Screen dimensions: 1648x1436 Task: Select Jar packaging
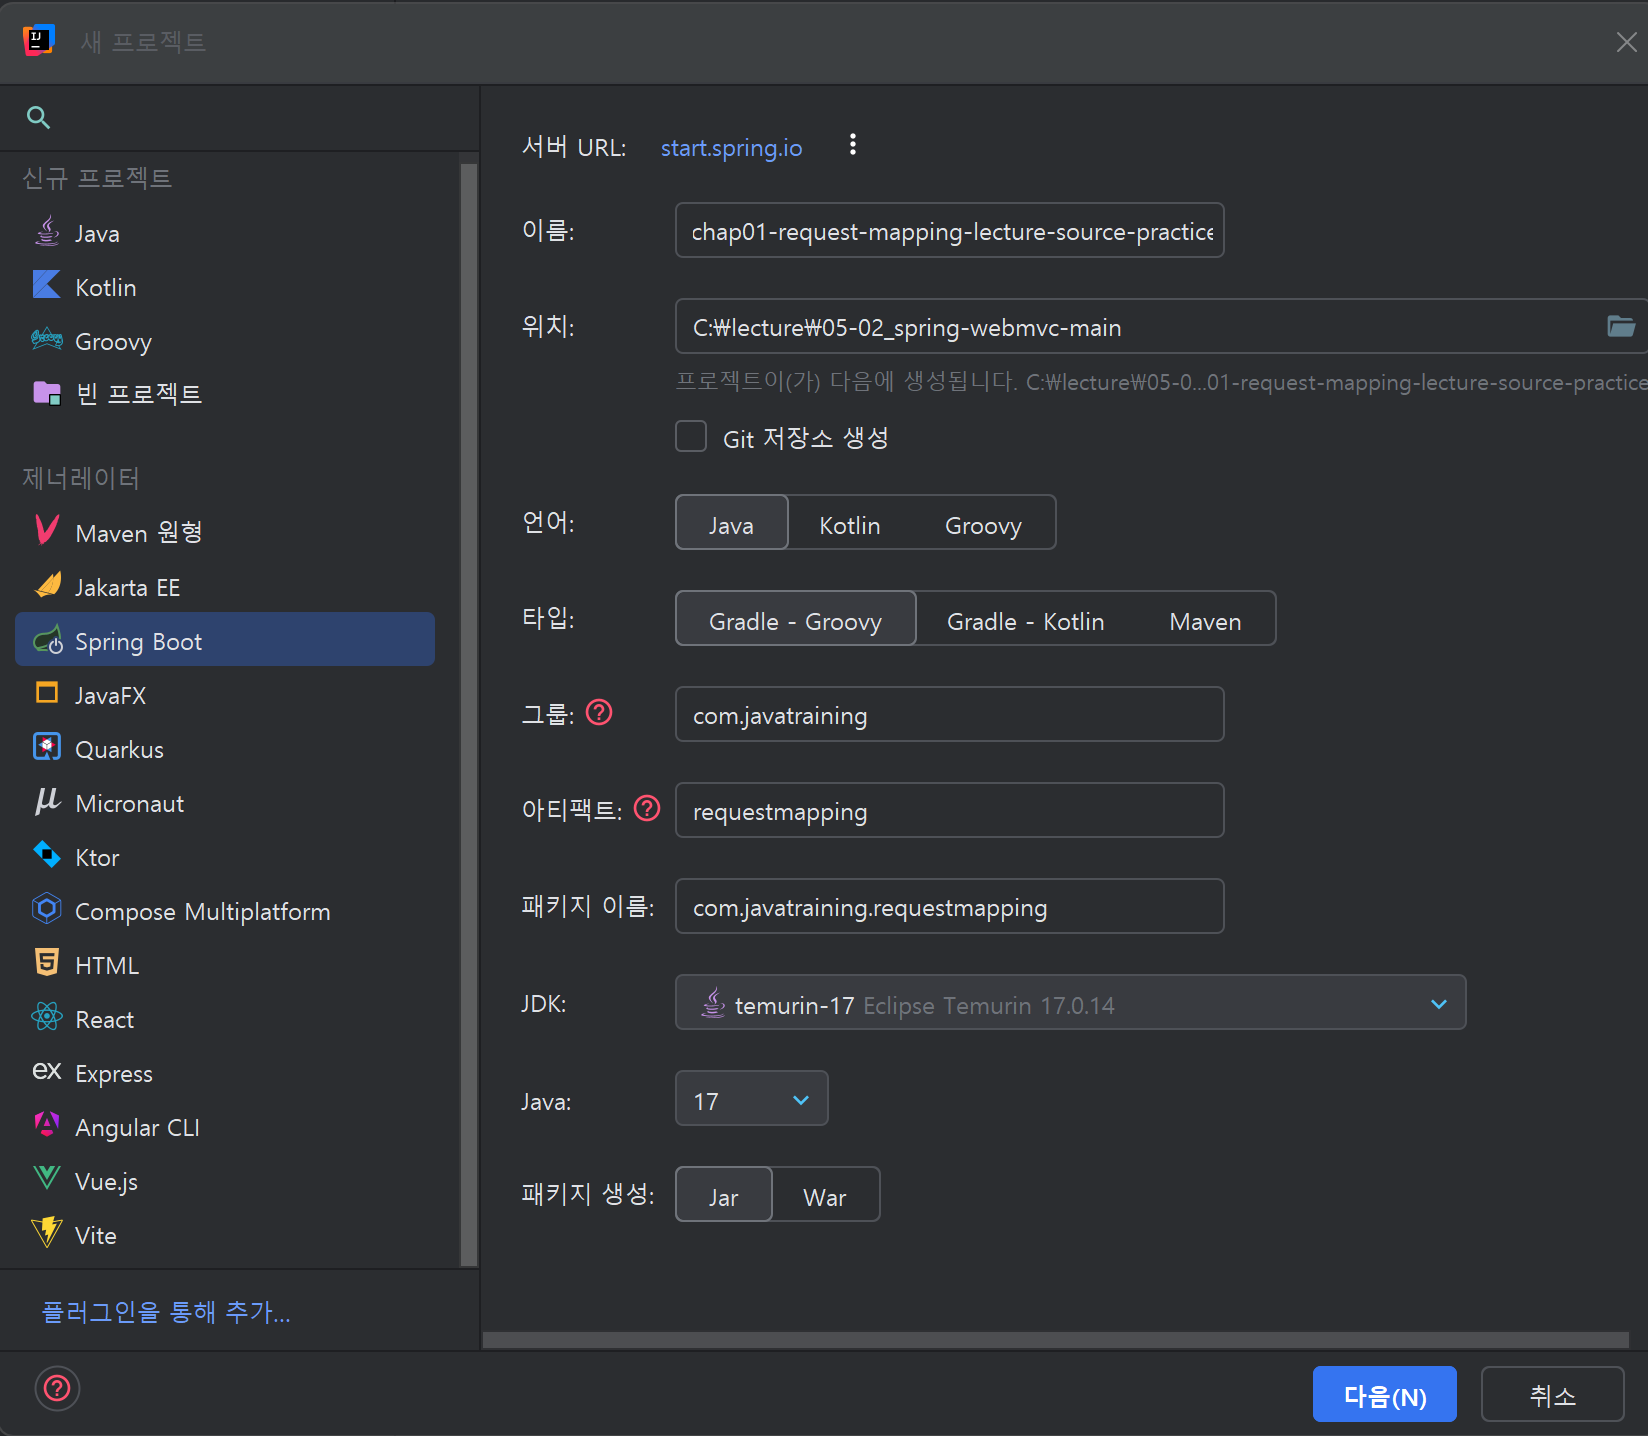pos(724,1195)
